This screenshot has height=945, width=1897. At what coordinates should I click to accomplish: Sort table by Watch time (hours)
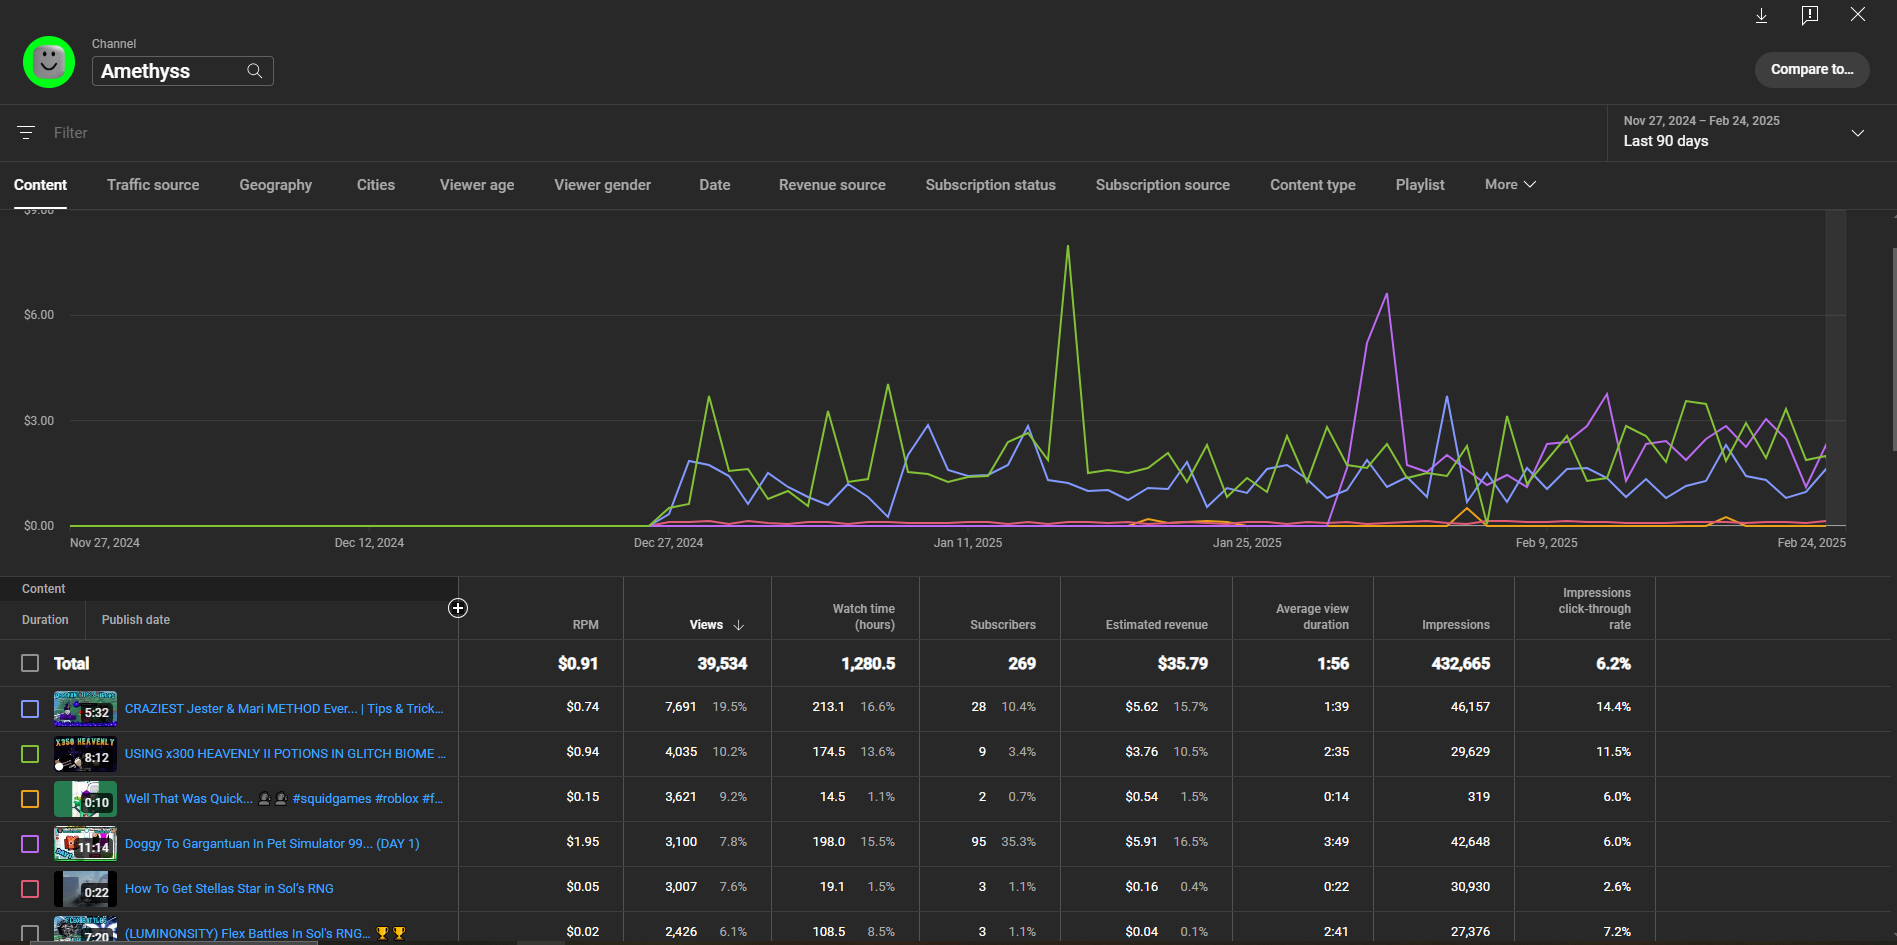click(864, 617)
